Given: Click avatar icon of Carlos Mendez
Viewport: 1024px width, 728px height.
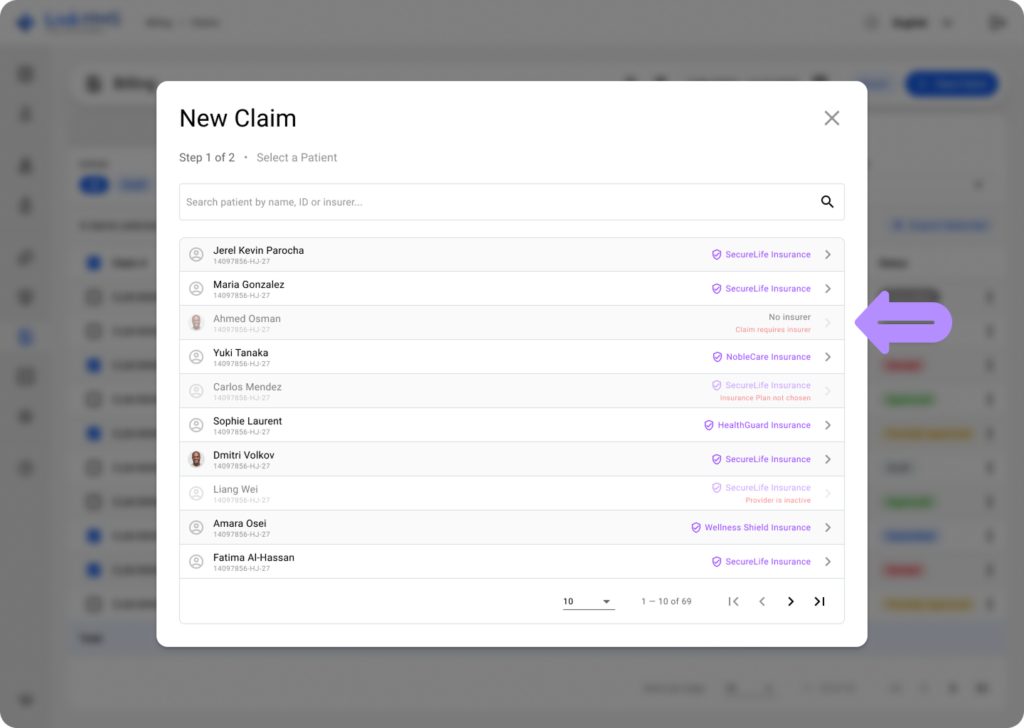Looking at the screenshot, I should click(x=196, y=391).
